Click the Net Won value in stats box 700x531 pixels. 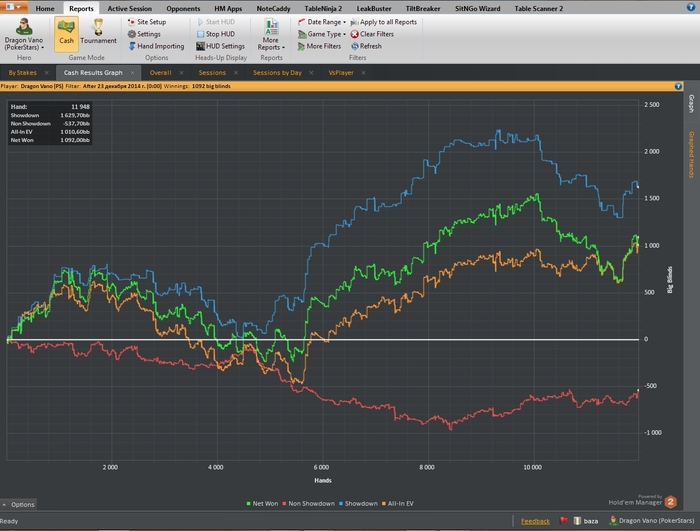point(75,140)
